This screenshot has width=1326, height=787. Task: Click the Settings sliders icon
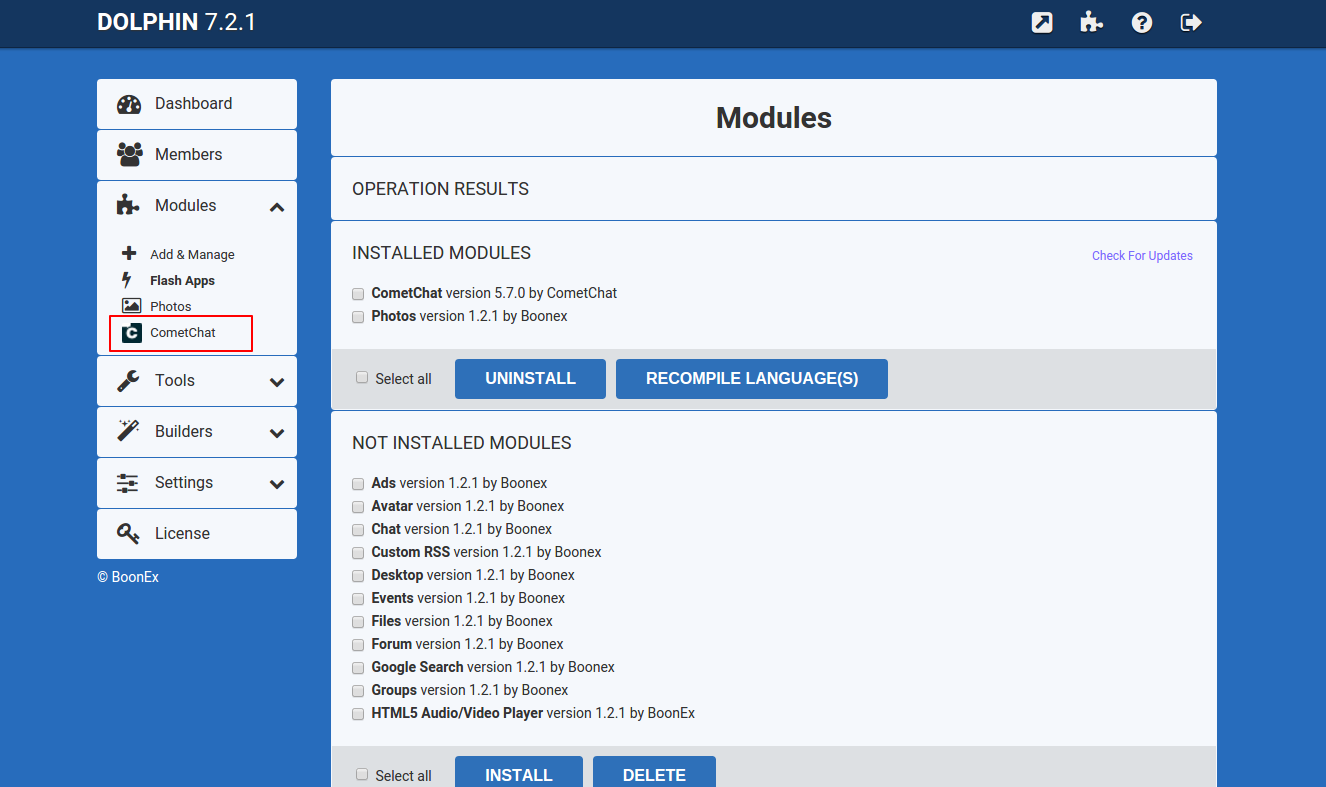click(128, 482)
